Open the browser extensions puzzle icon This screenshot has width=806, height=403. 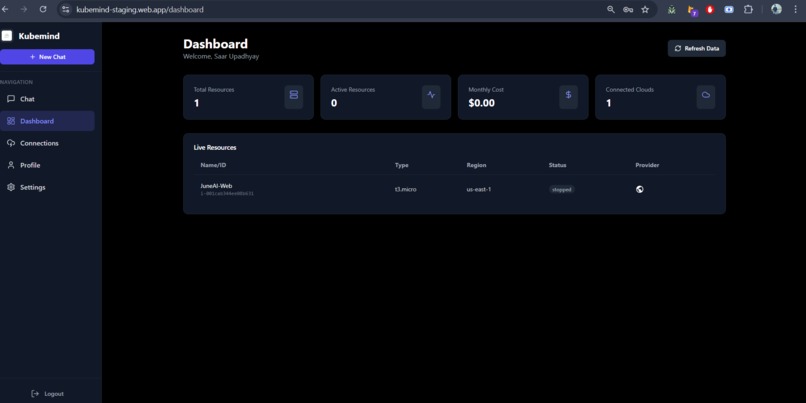(x=748, y=9)
